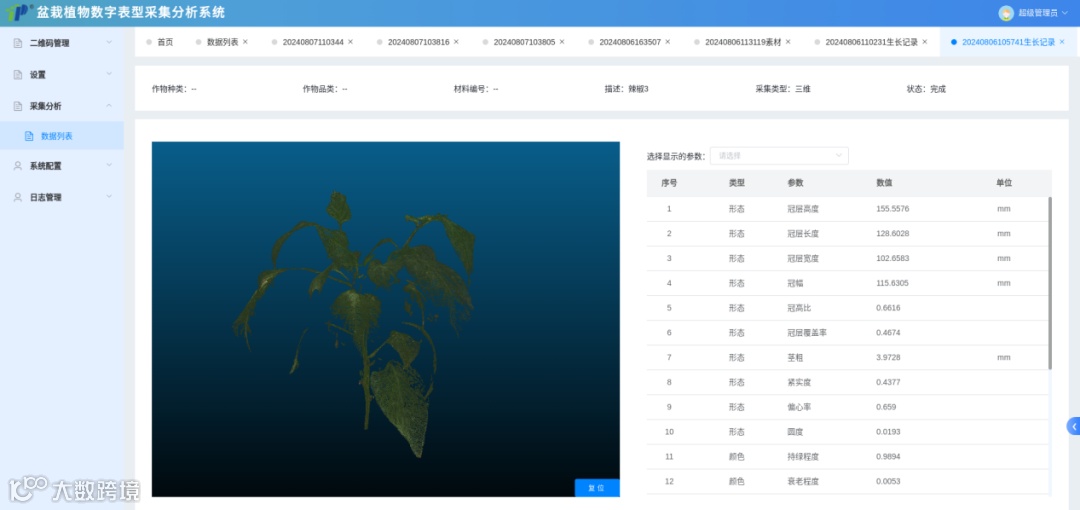The height and width of the screenshot is (510, 1080).
Task: Click the 偏心率 parameter cell
Action: 799,407
